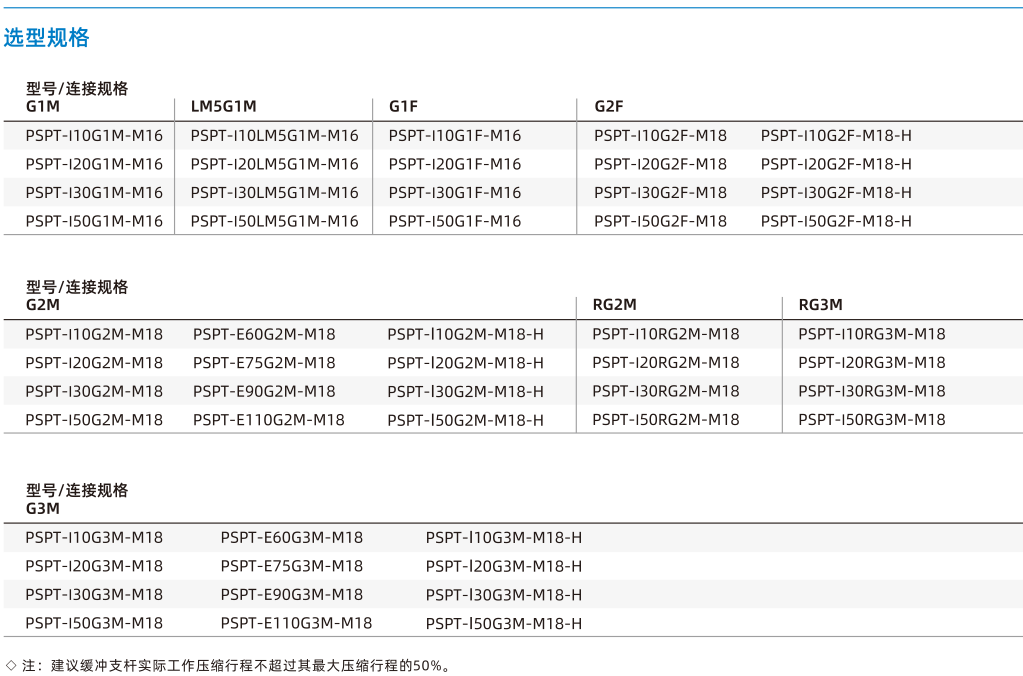Select model PSPT-I30G2M-M18-H
Viewport: 1023px width, 676px height.
point(465,392)
